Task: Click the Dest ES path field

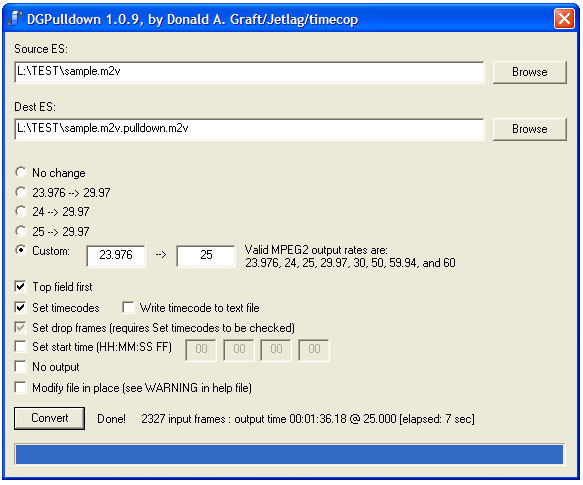Action: point(249,129)
